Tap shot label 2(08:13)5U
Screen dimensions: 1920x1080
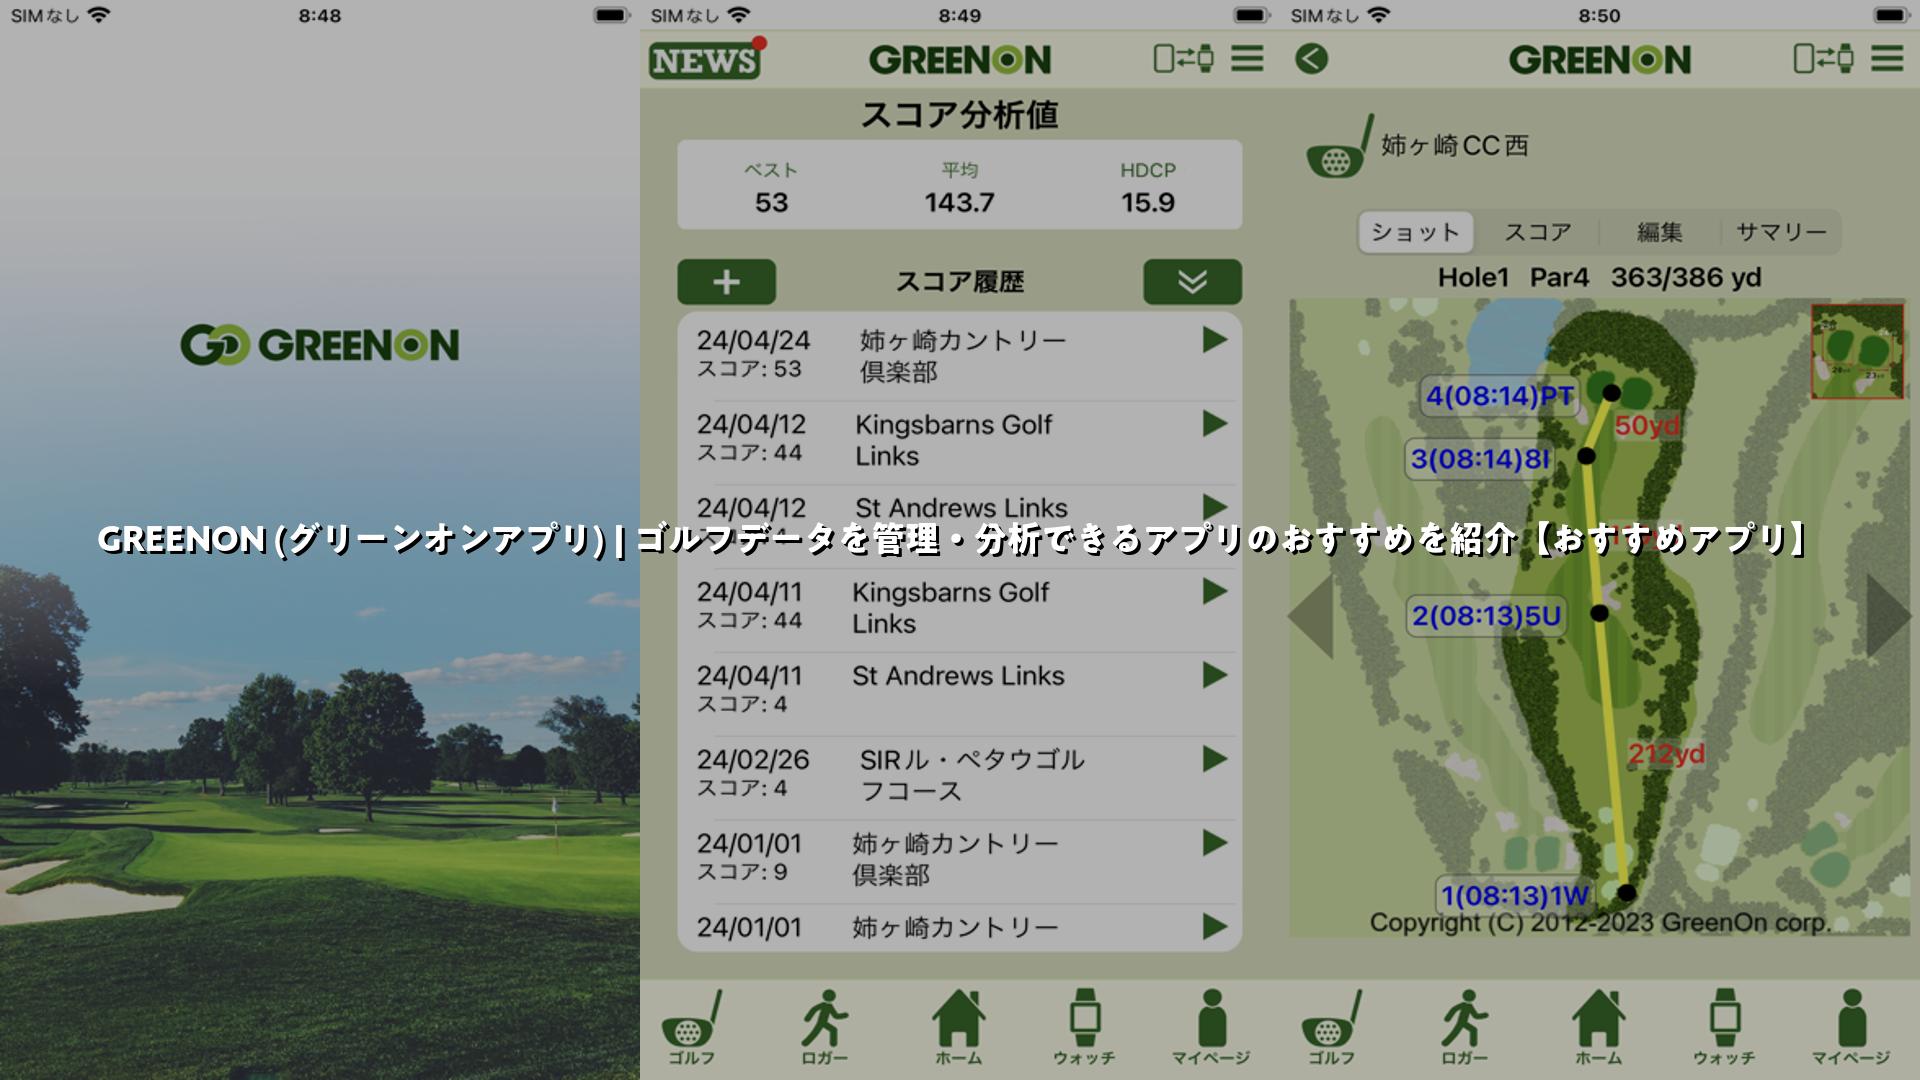1486,616
